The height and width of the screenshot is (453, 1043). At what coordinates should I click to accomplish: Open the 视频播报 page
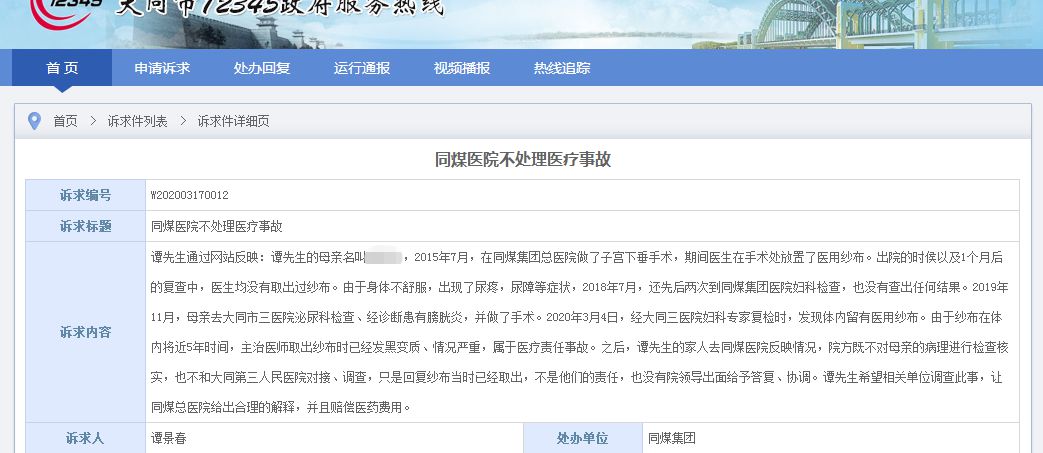[462, 68]
